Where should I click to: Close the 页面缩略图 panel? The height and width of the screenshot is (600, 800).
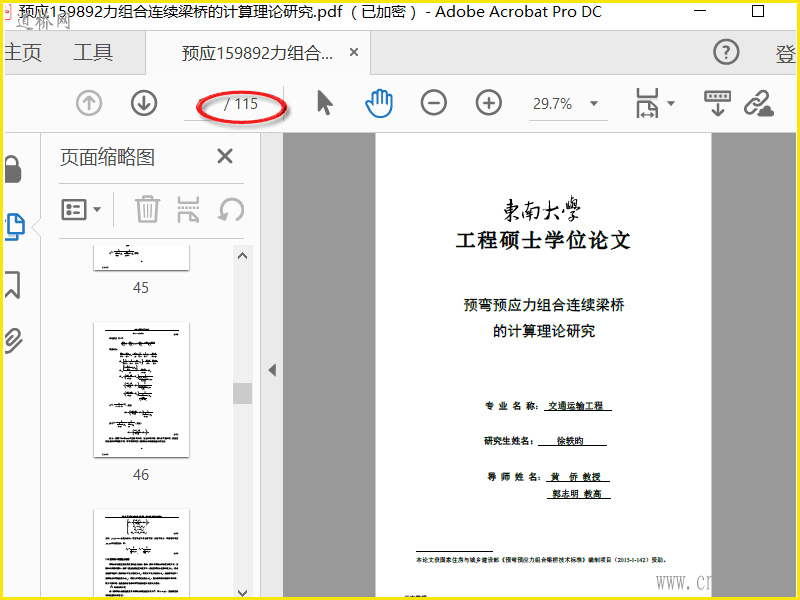tap(225, 156)
